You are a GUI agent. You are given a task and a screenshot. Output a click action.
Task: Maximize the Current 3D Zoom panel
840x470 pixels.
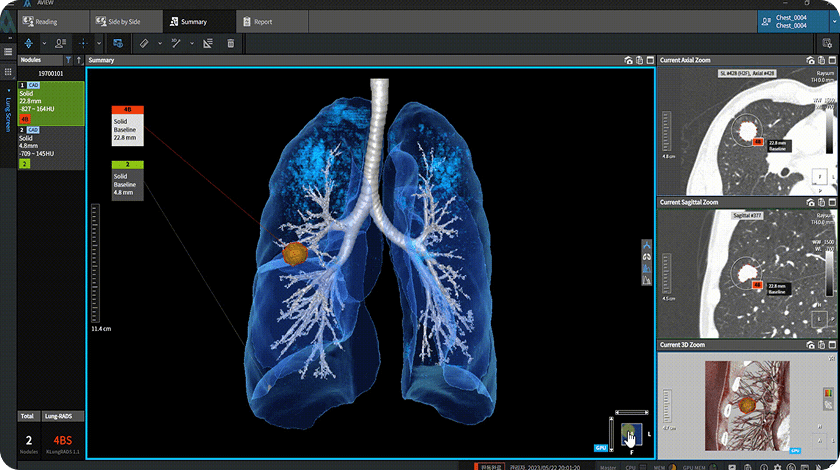833,345
